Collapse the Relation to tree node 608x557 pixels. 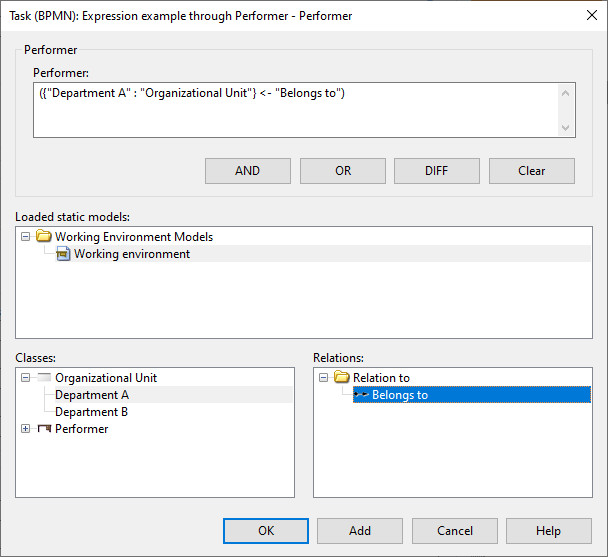323,378
